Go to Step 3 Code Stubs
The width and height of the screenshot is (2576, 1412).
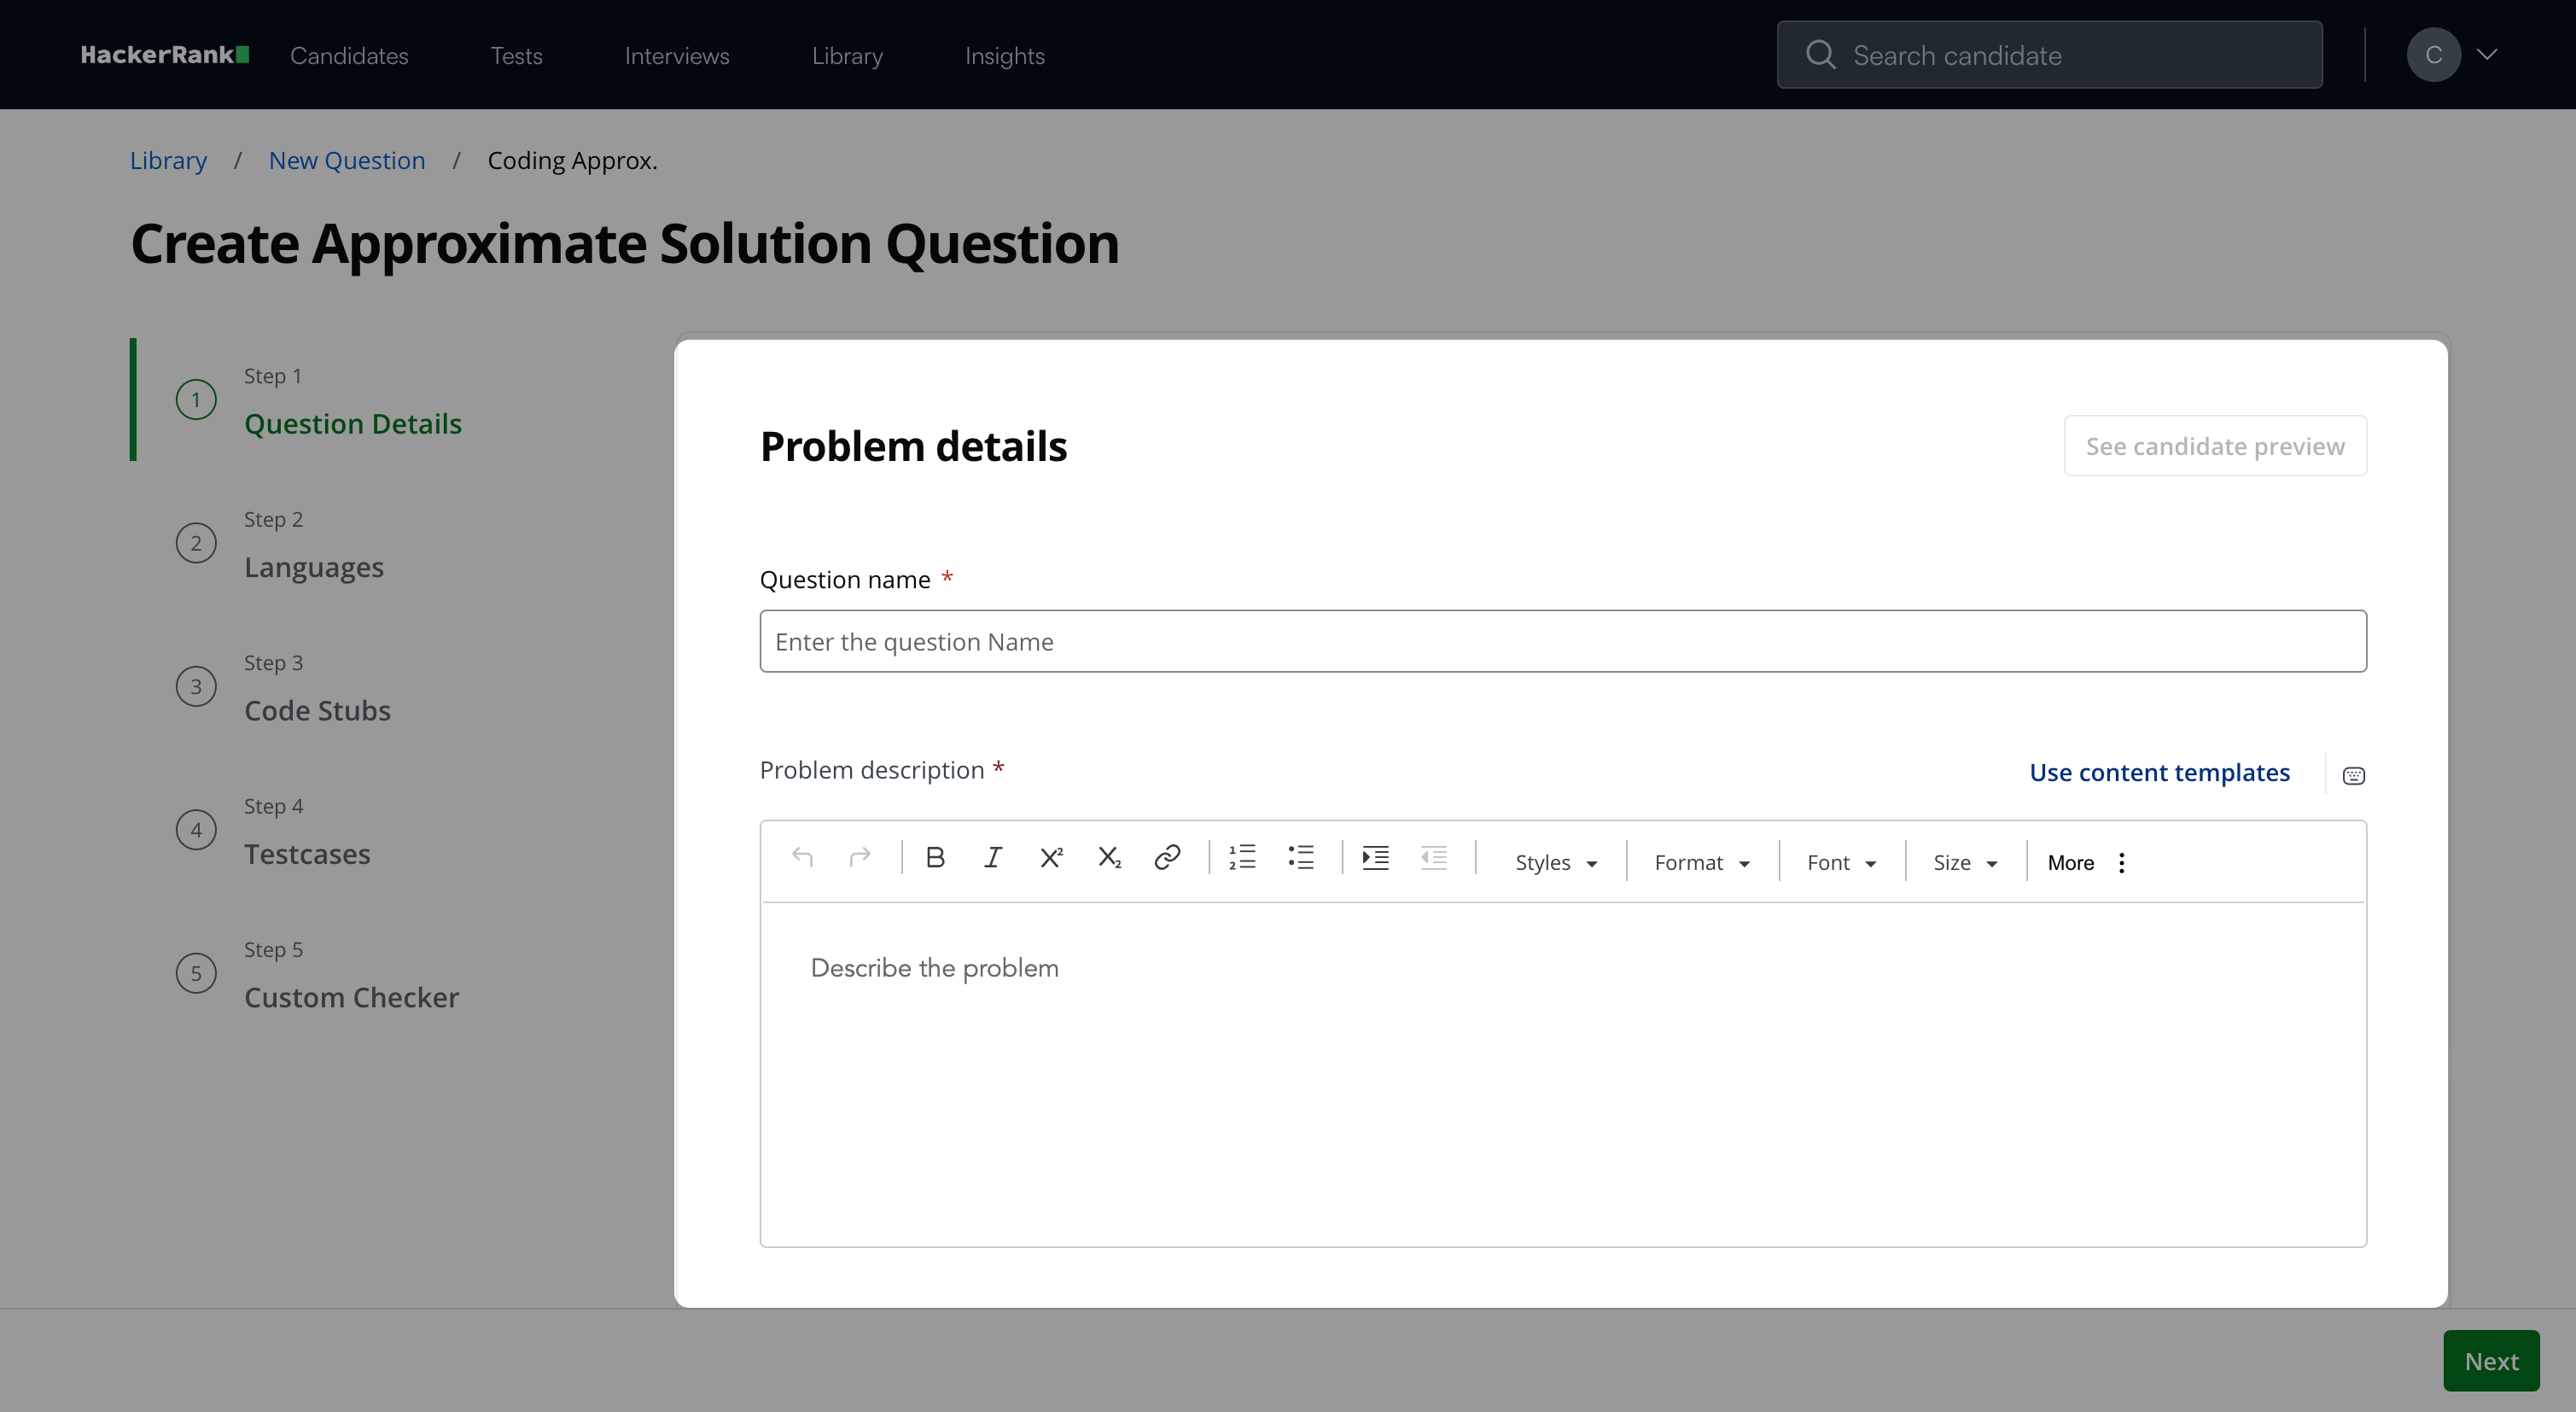point(284,688)
